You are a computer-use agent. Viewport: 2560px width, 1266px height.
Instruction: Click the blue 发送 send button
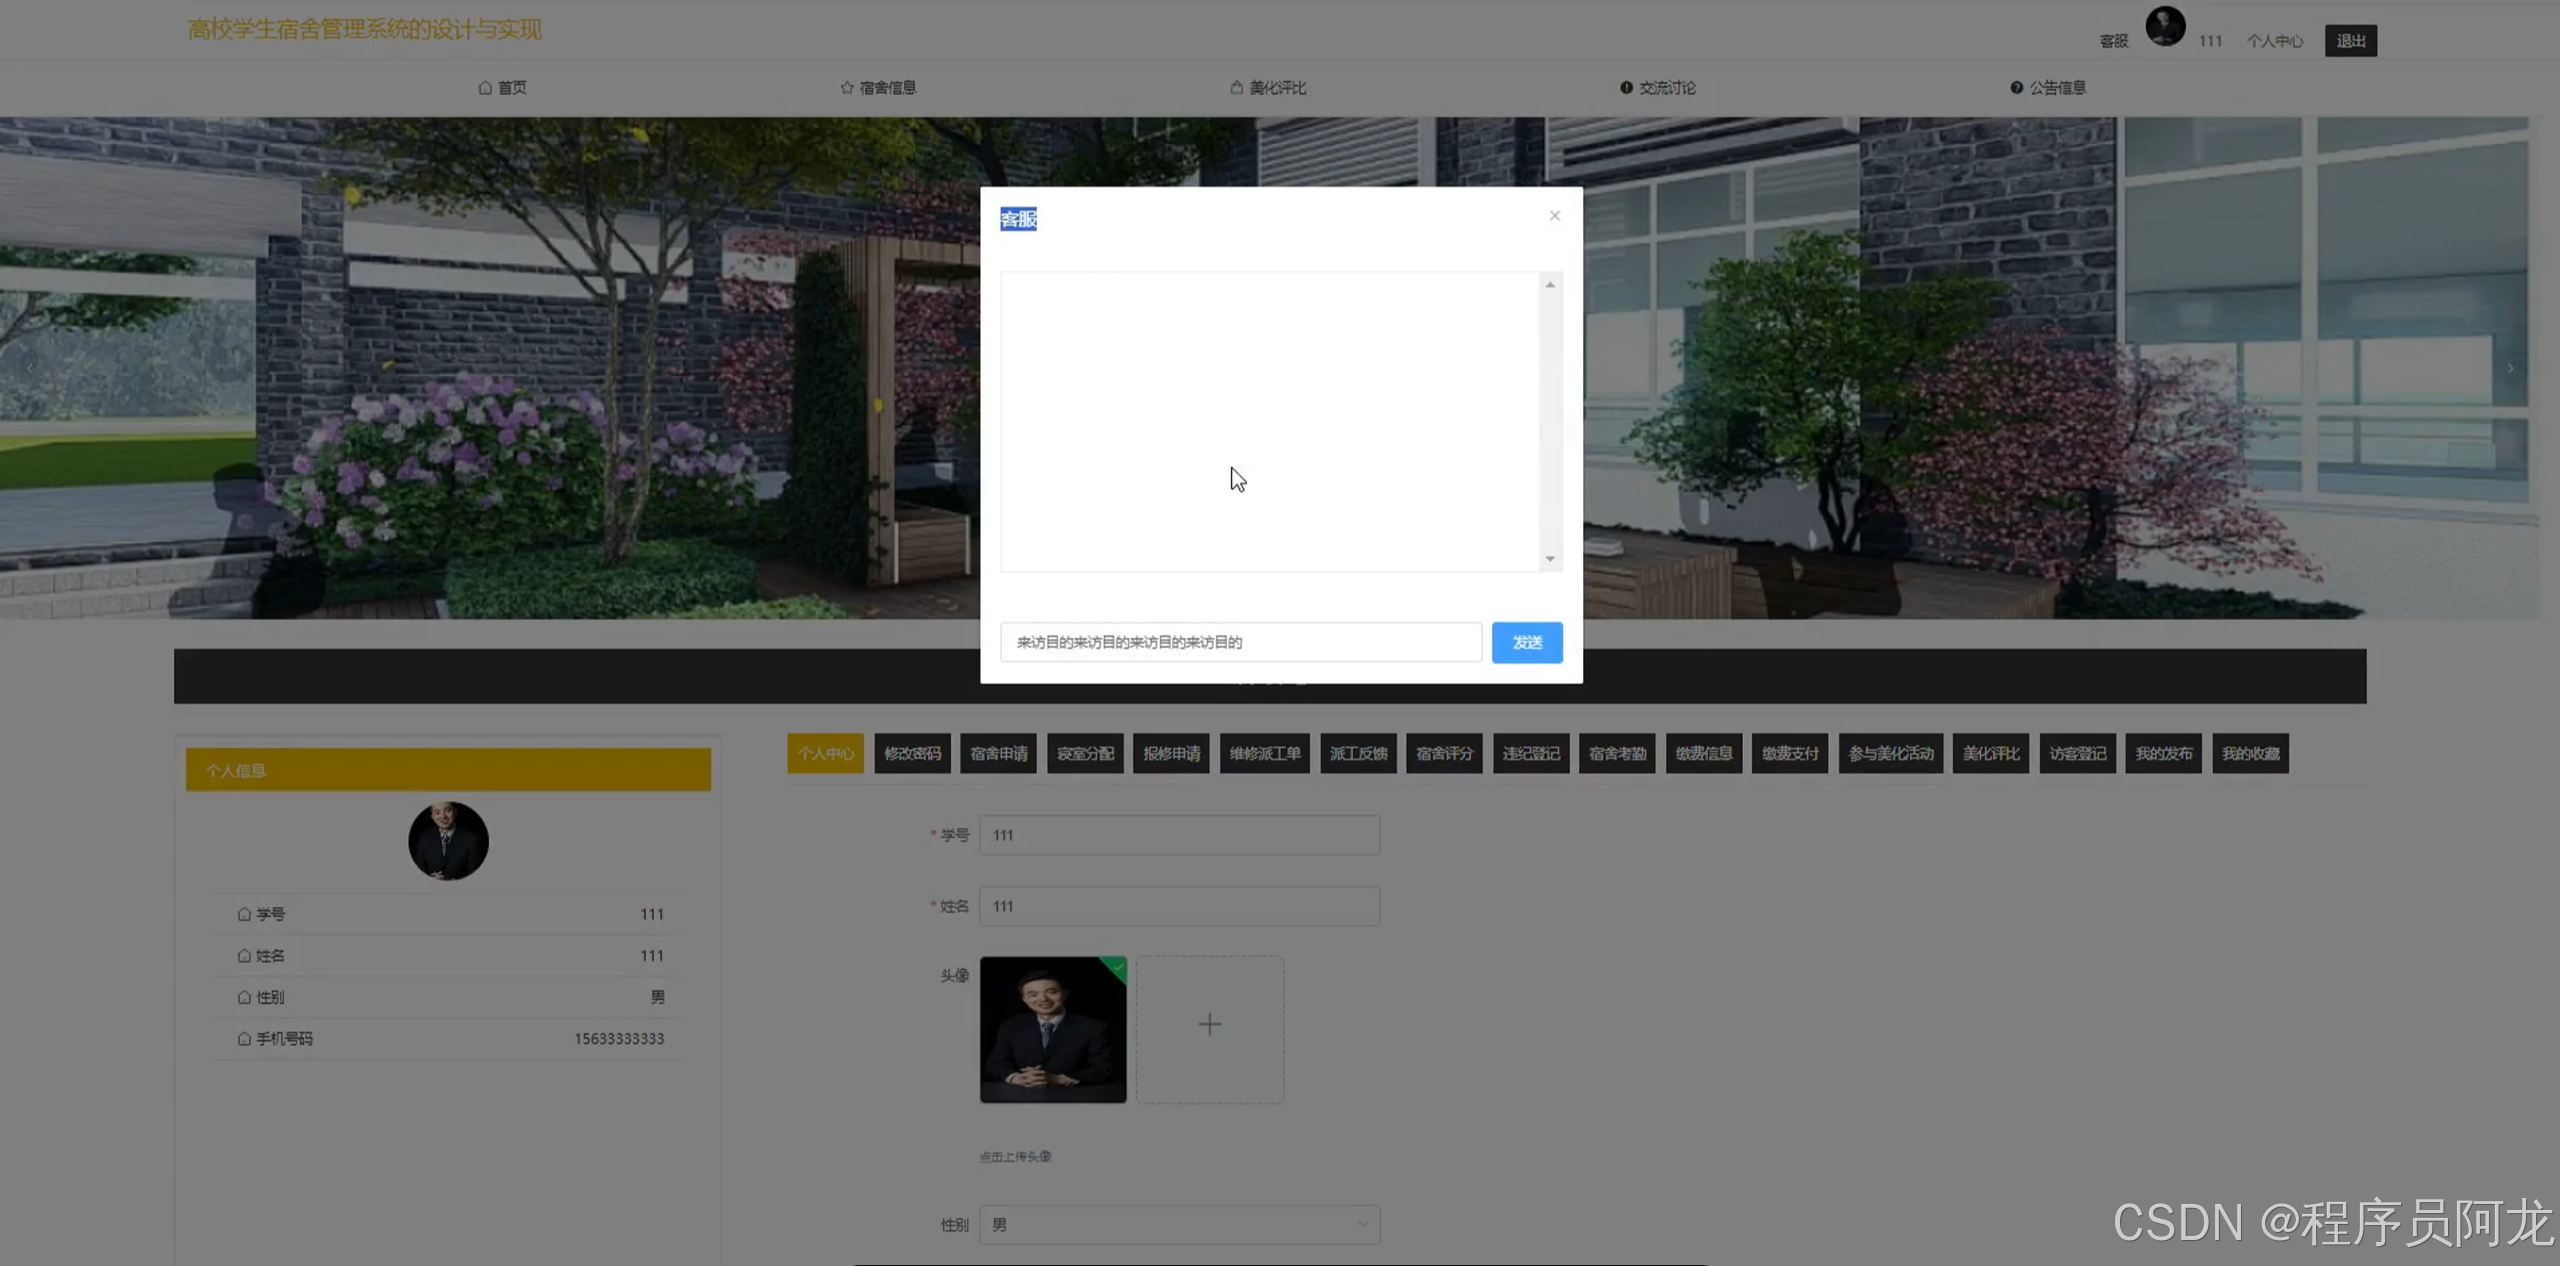pyautogui.click(x=1526, y=642)
